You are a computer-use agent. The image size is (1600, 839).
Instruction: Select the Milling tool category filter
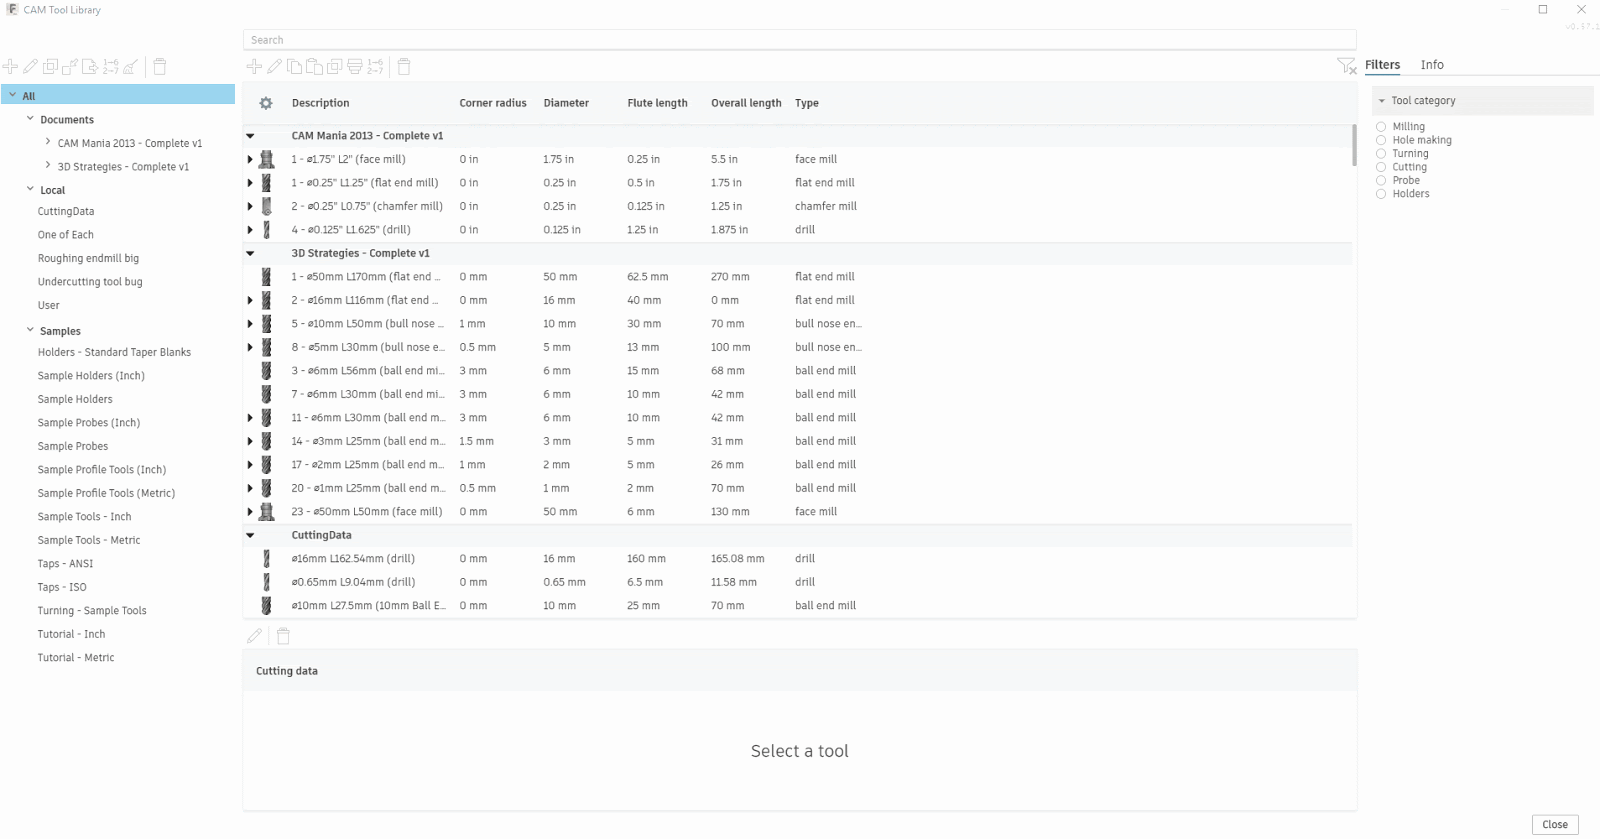click(1381, 127)
